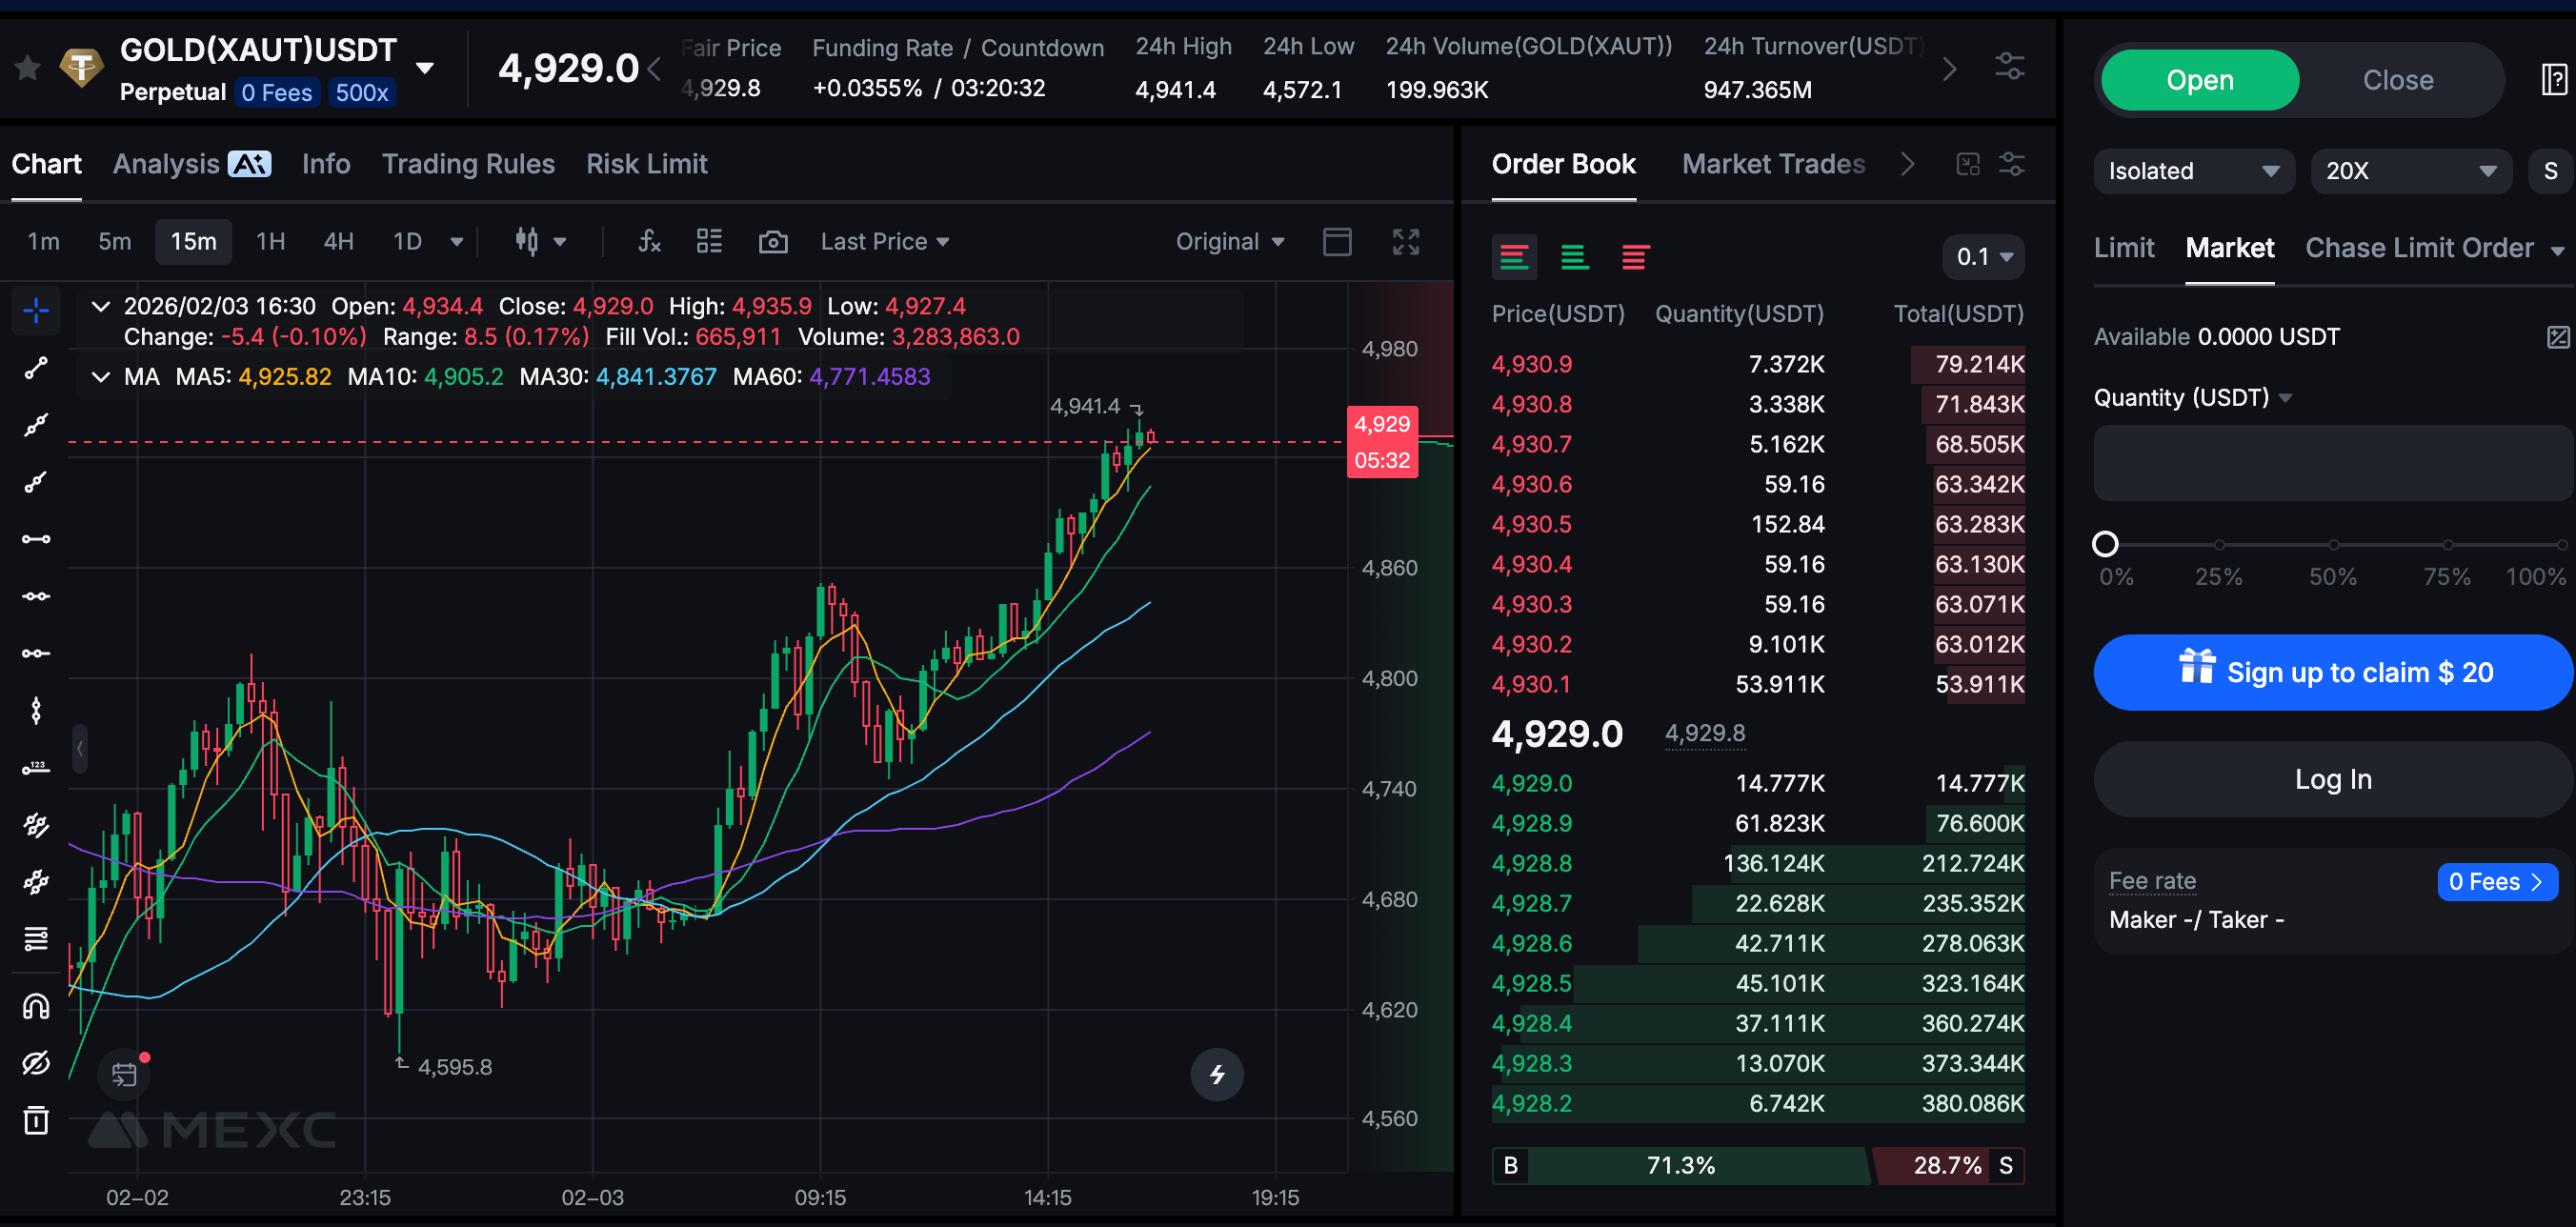The image size is (2576, 1227).
Task: Click Sign up to claim $20
Action: [x=2332, y=672]
